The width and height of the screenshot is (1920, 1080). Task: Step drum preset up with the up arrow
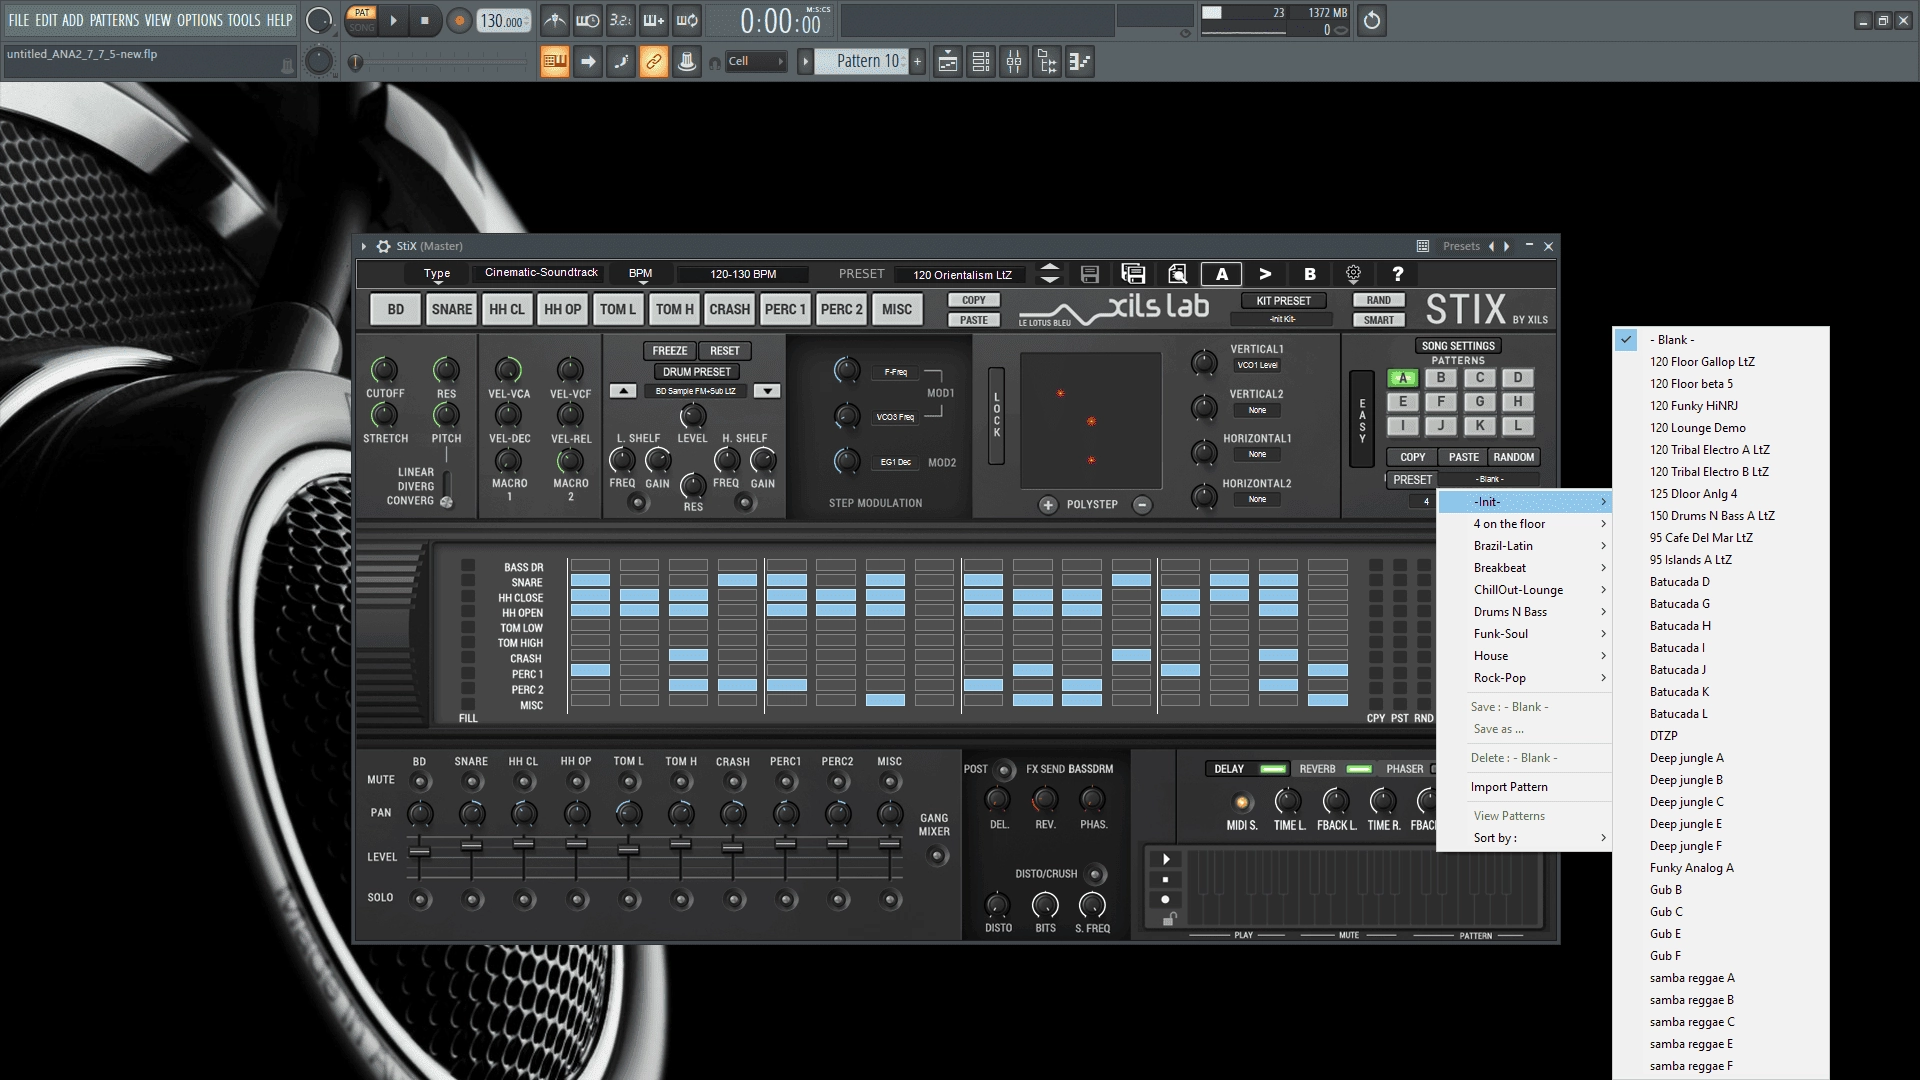pos(622,391)
